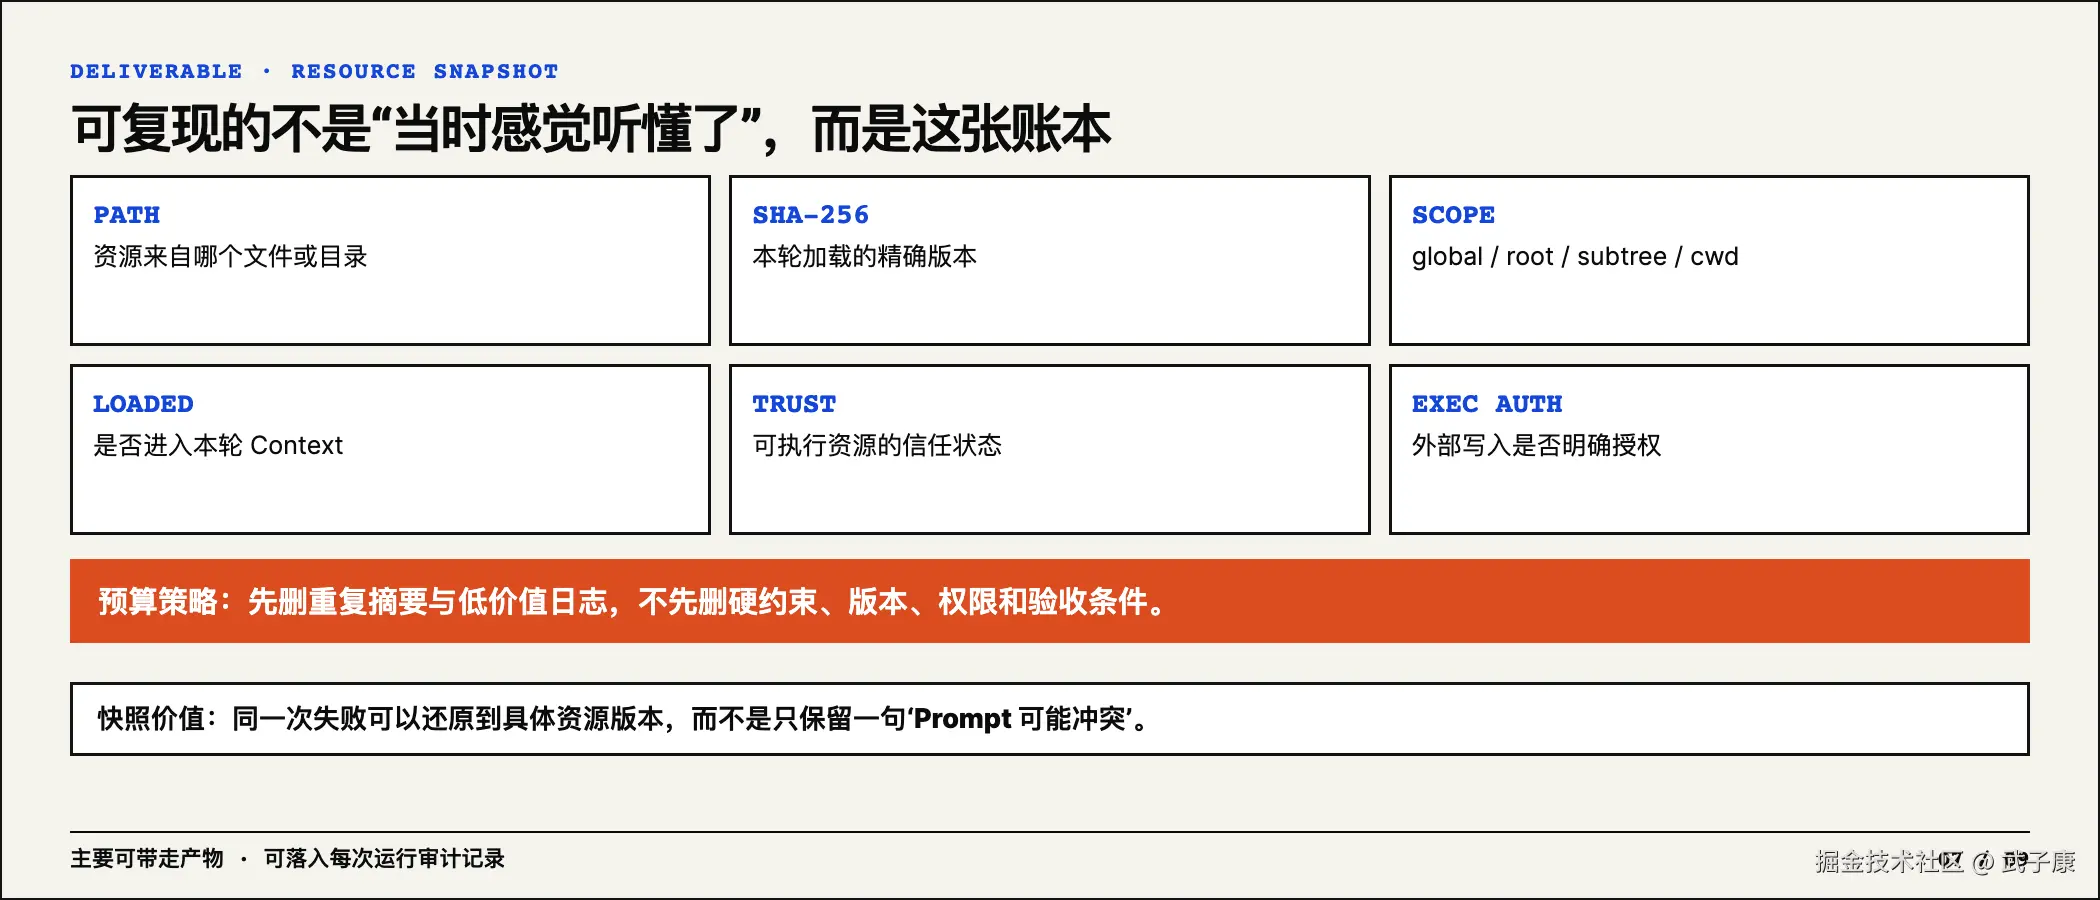The height and width of the screenshot is (900, 2100).
Task: Click the main title '可复现的不是"当时感觉听懂了"，而是这张账本'
Action: 591,129
